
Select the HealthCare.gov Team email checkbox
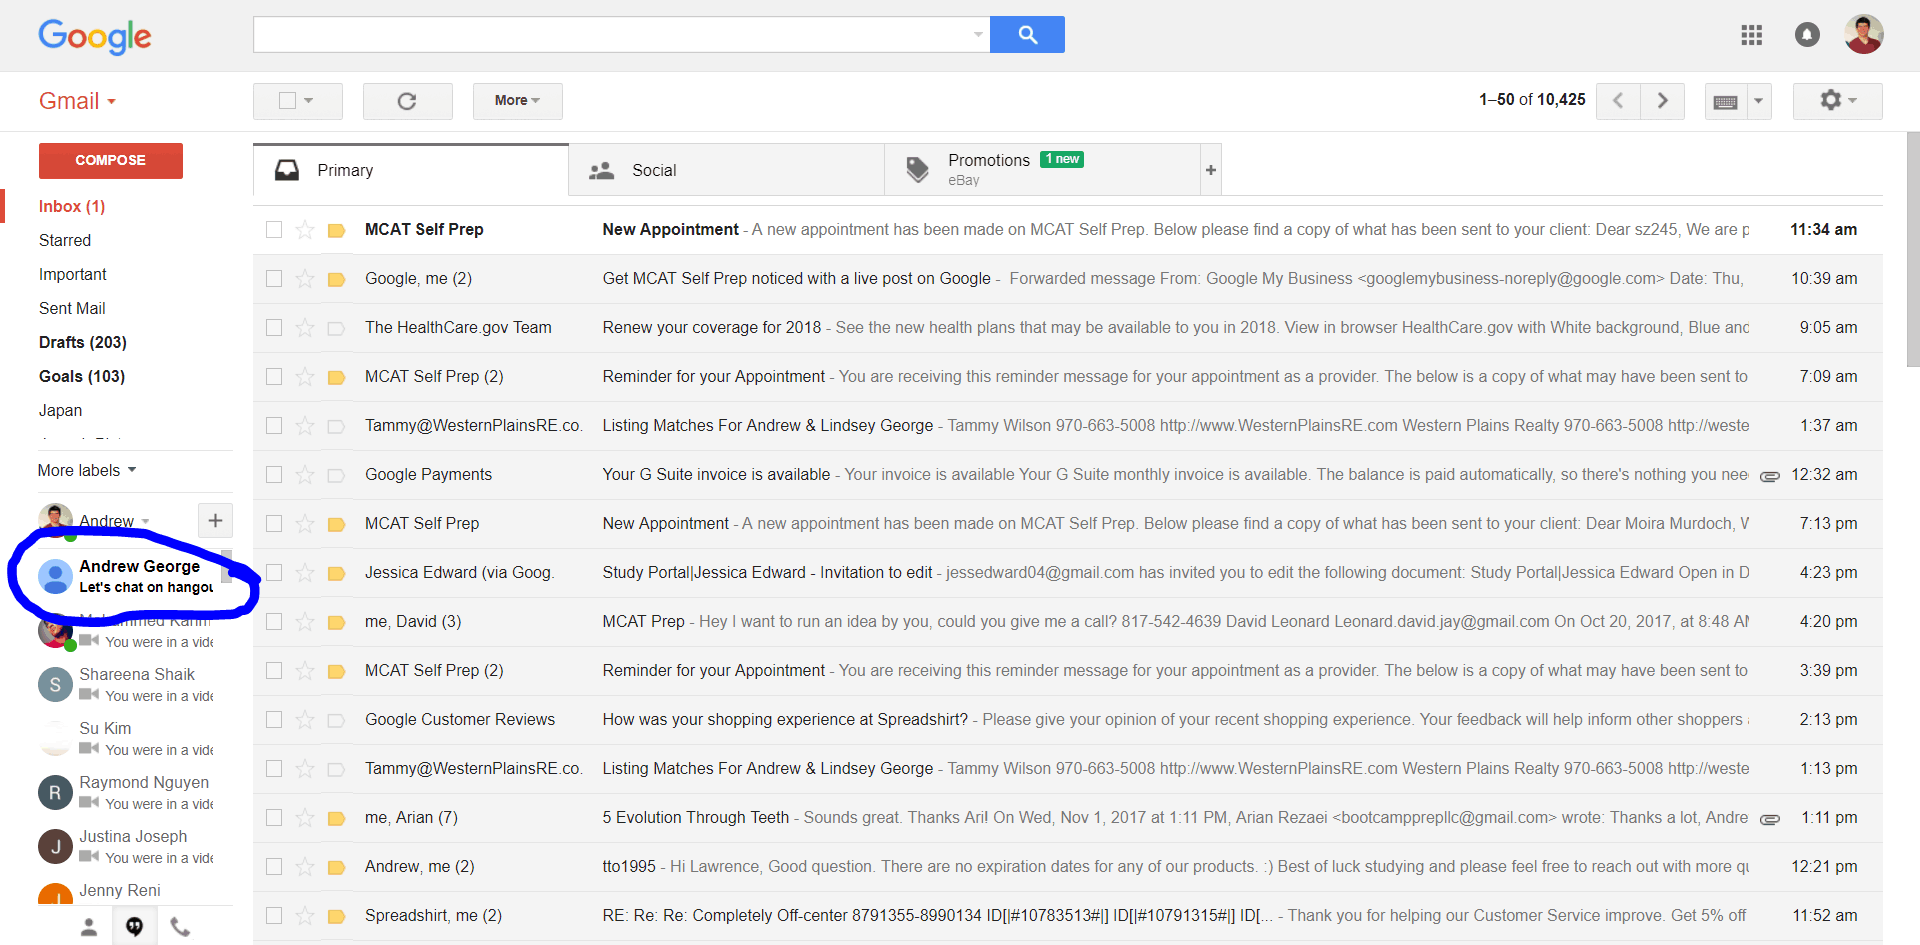pos(274,328)
